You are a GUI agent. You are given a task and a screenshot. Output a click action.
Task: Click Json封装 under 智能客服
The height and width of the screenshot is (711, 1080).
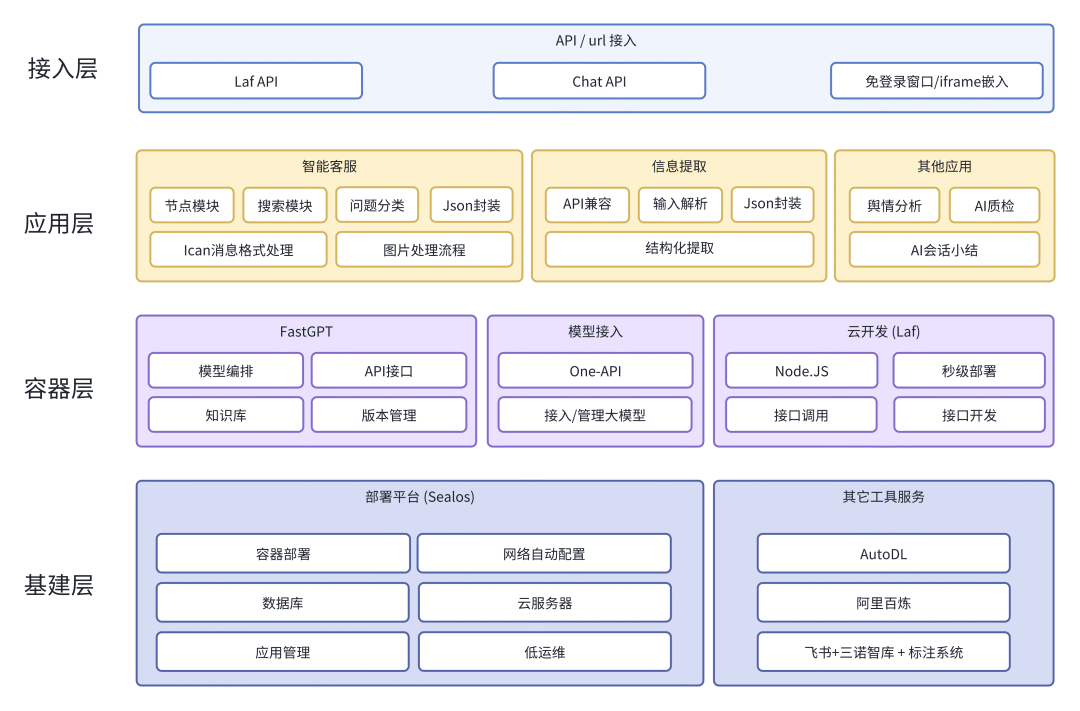[x=472, y=205]
